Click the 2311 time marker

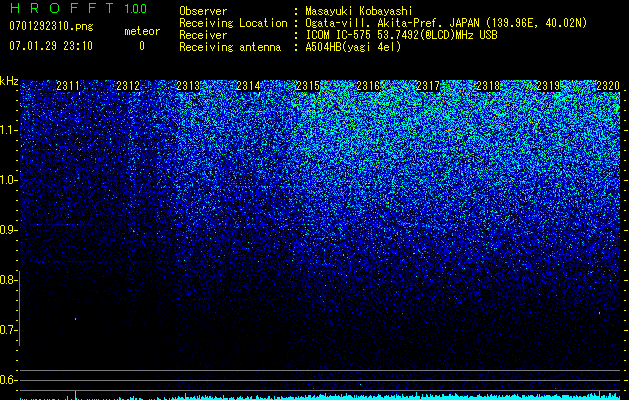pos(68,86)
